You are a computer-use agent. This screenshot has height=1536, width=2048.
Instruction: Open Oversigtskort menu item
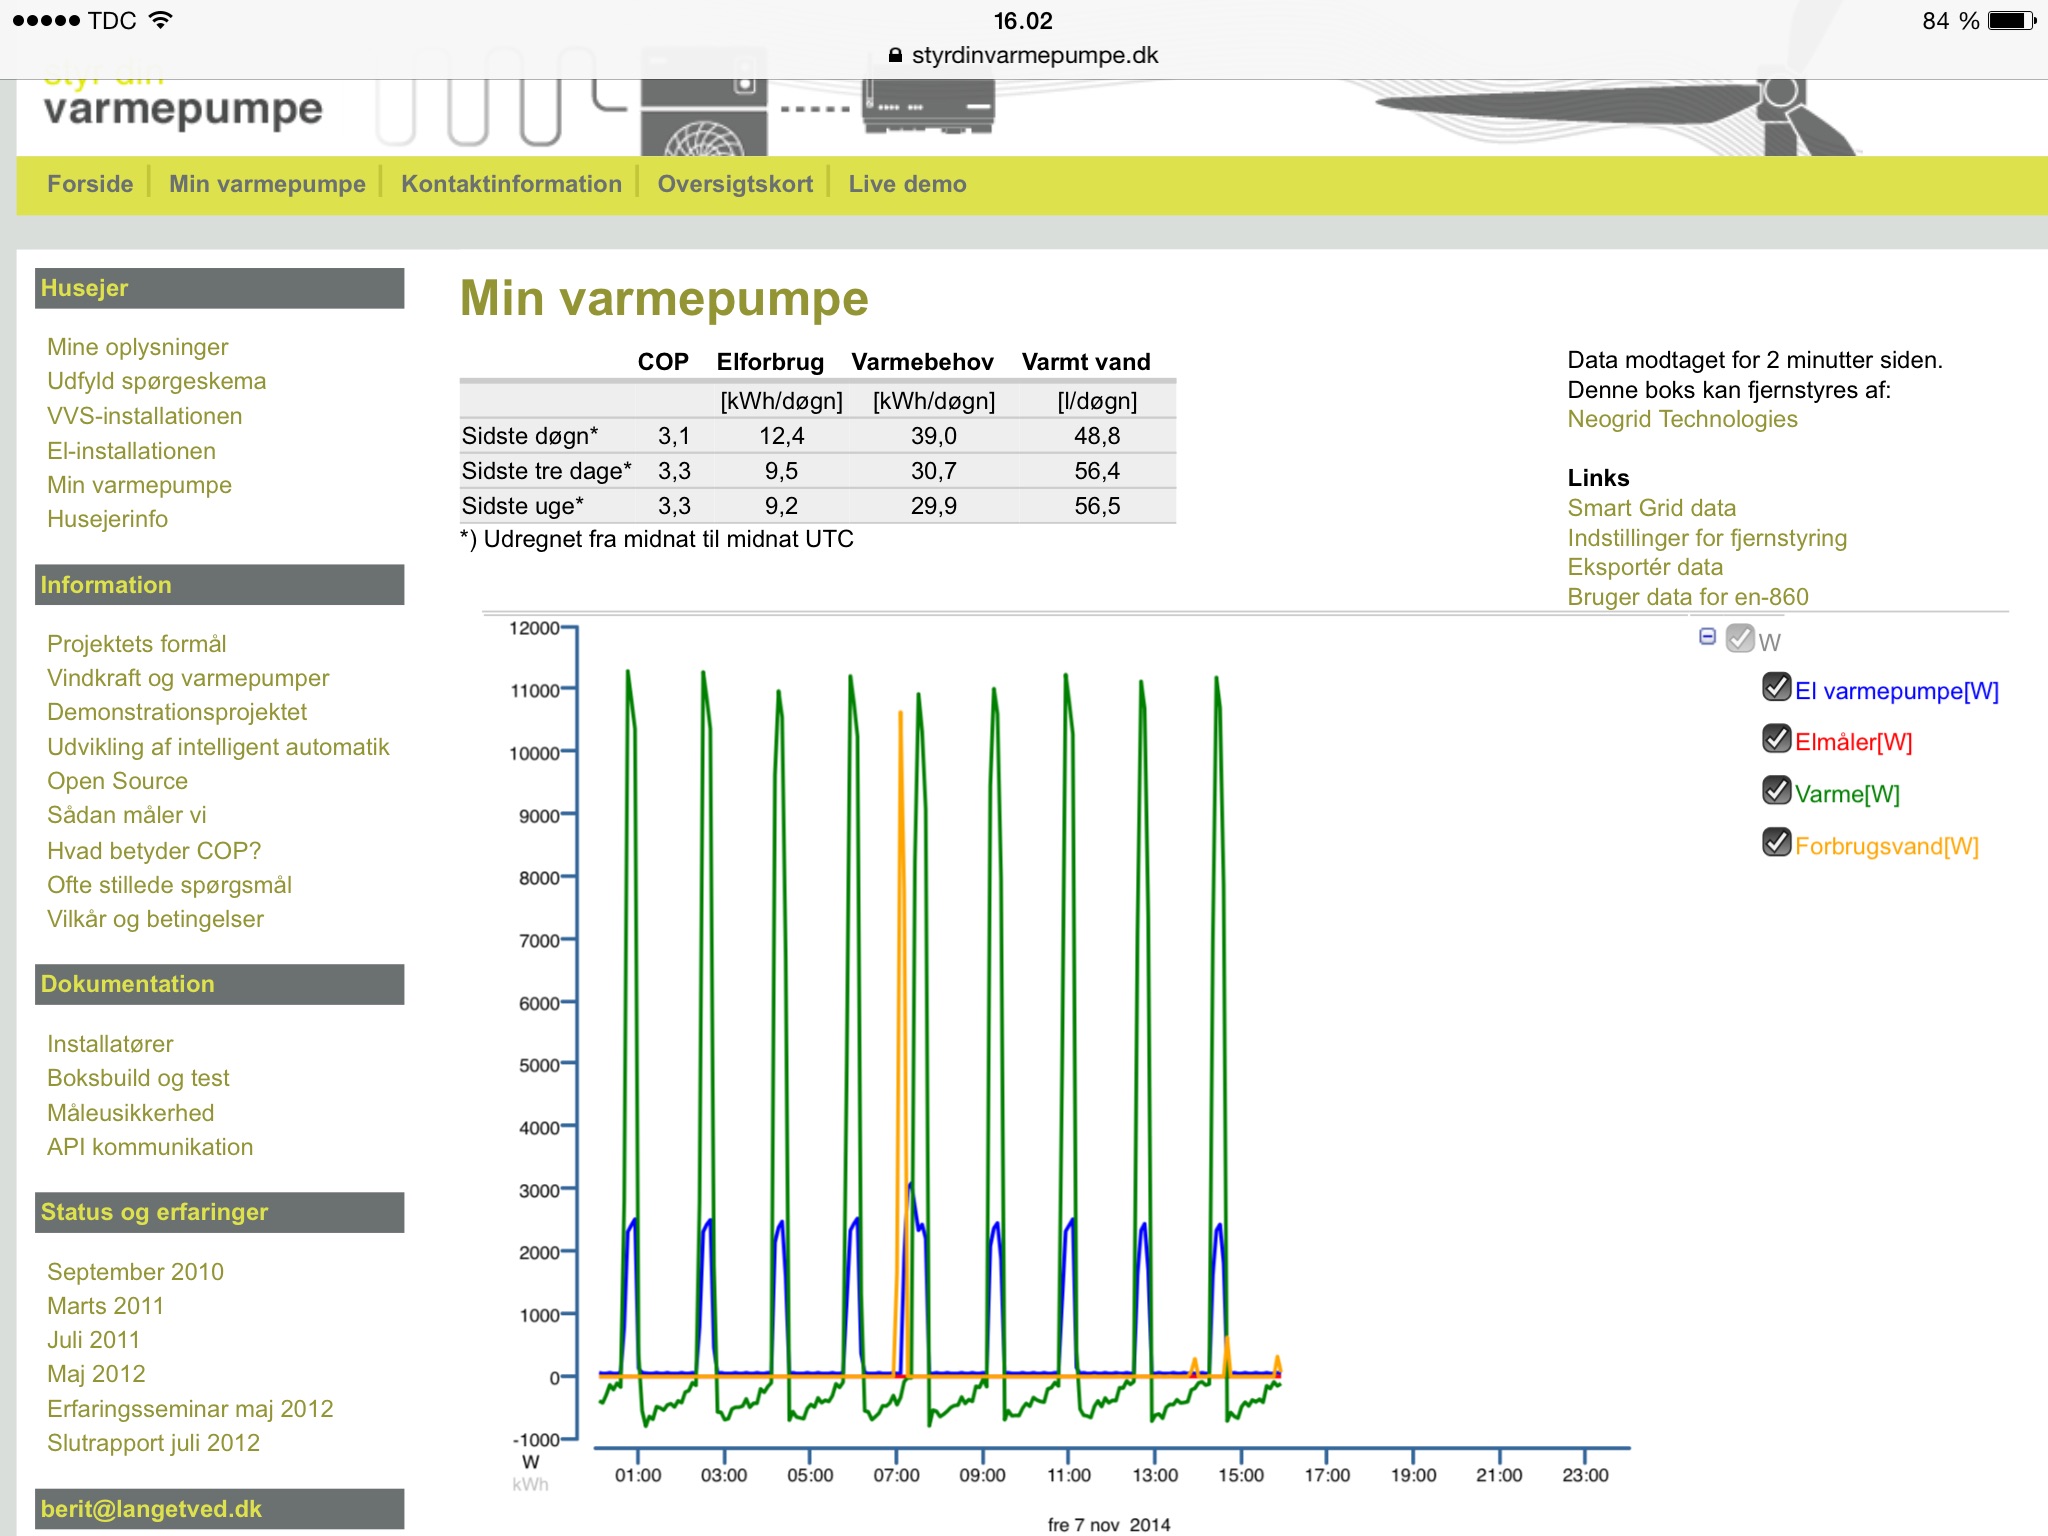click(735, 184)
